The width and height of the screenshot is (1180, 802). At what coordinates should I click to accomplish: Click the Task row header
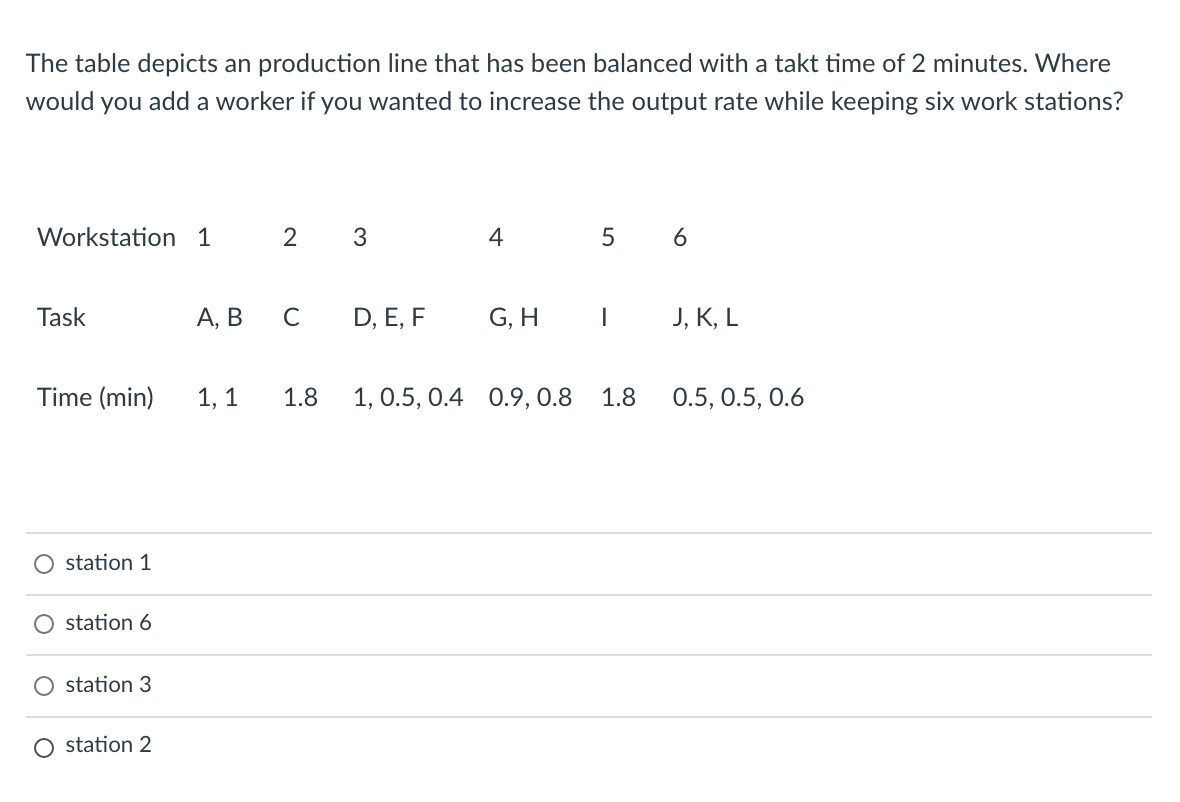(x=62, y=317)
